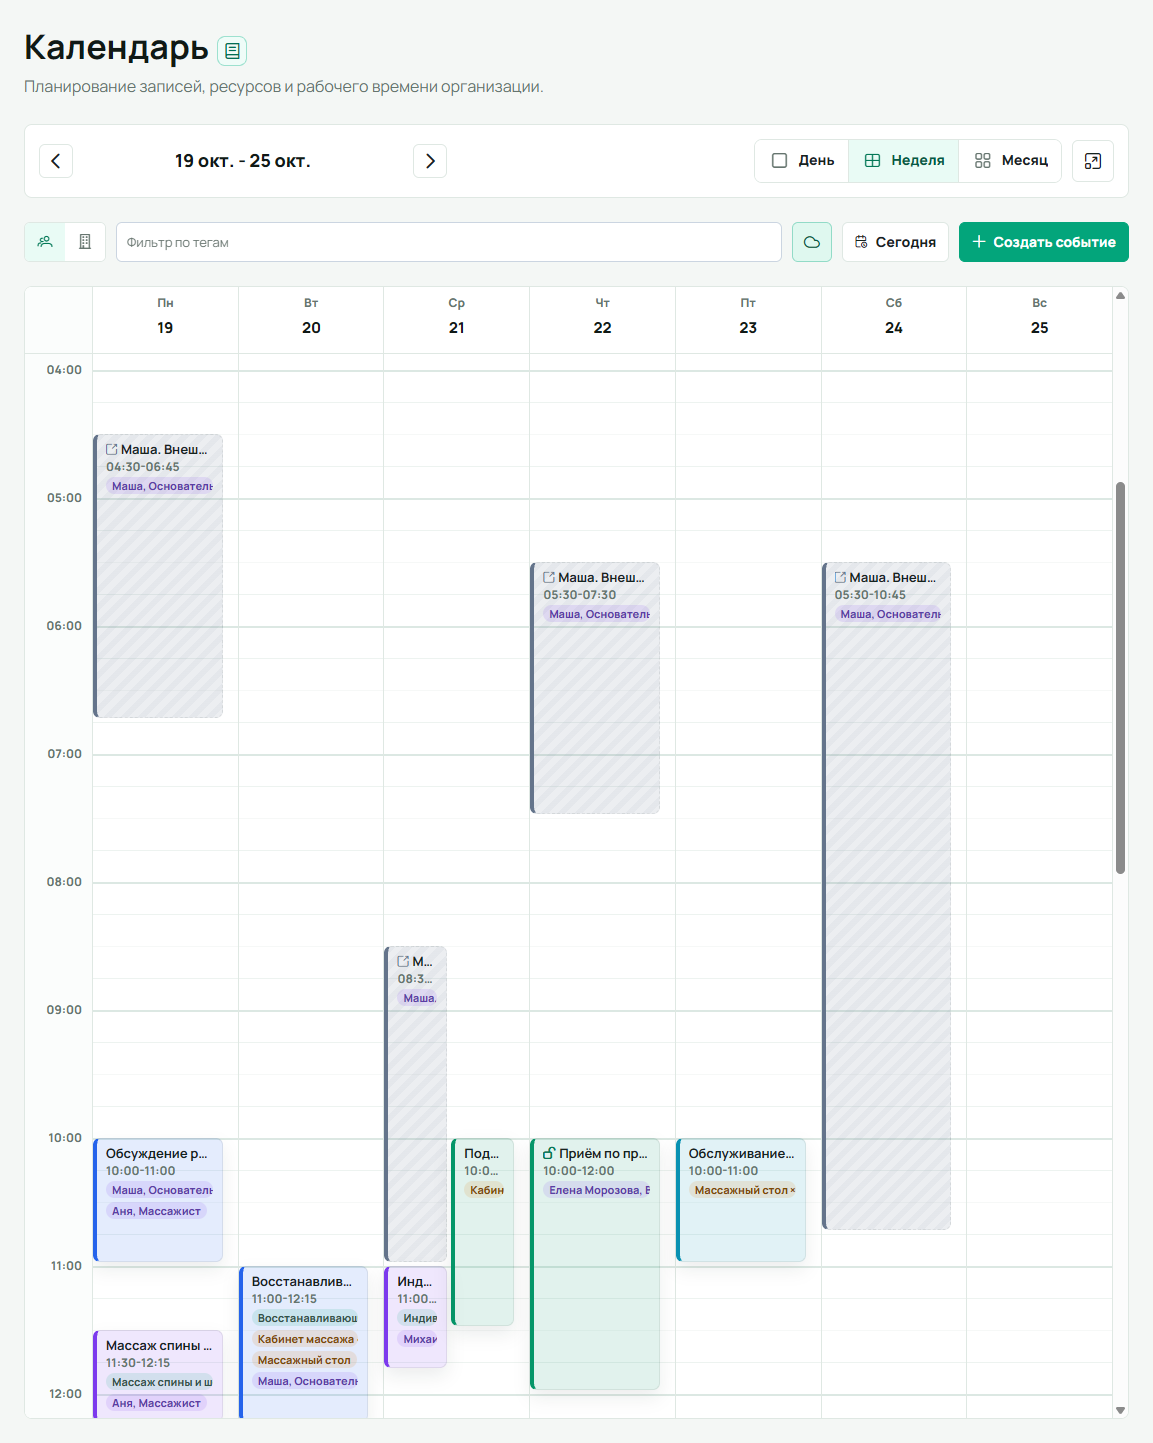Screen dimensions: 1153x1443
Task: Open the Обслуживание… 10:00-11:00 event on Friday
Action: click(741, 1200)
